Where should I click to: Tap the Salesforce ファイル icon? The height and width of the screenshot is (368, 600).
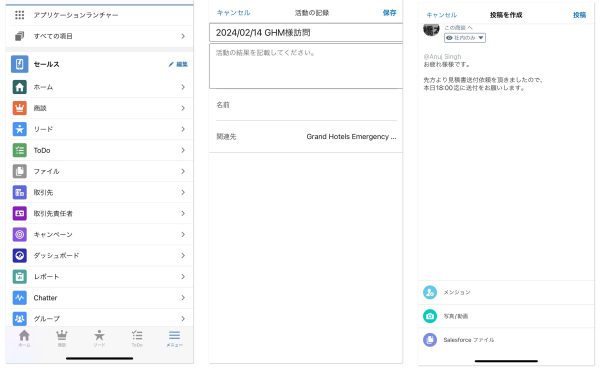click(430, 340)
